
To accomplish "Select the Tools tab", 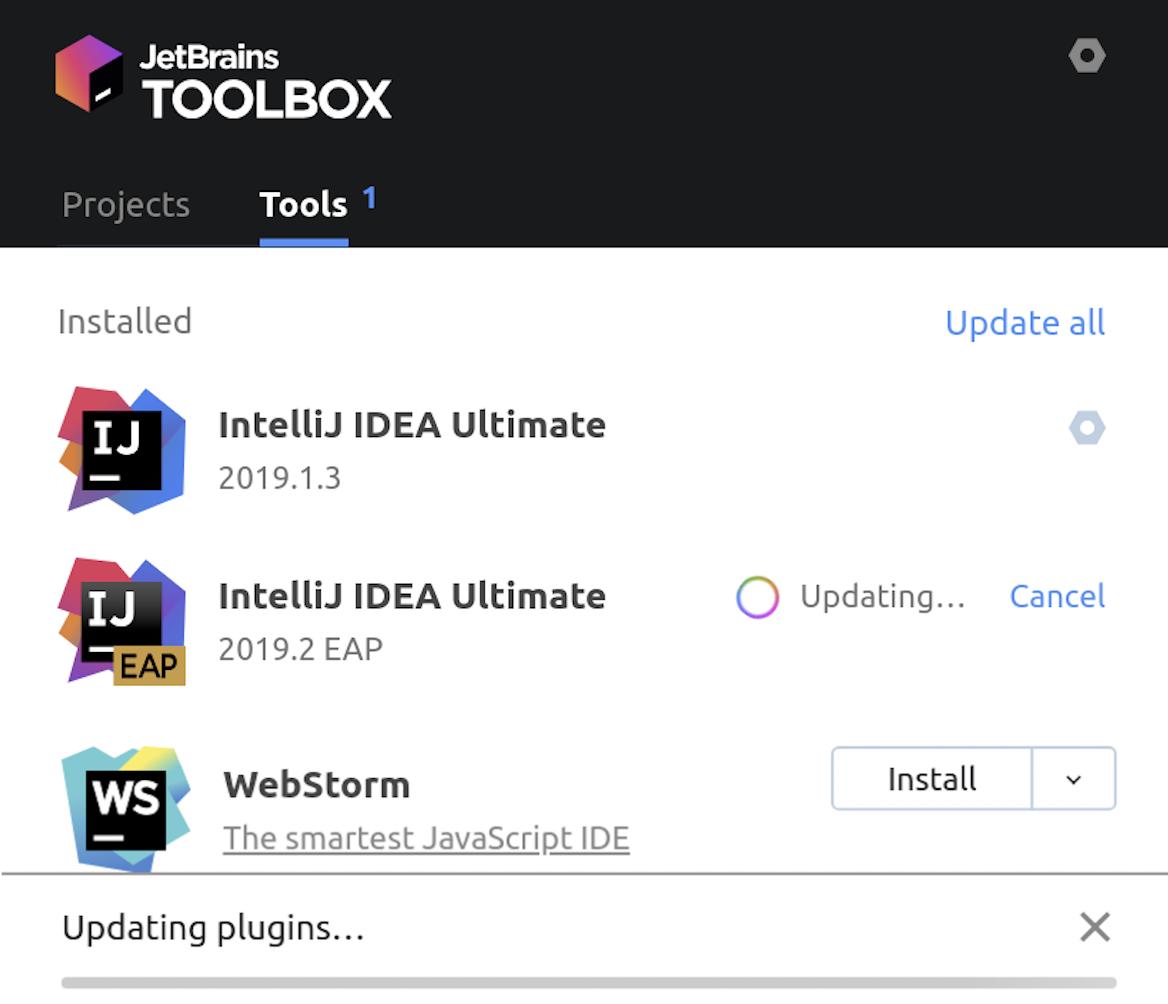I will click(x=303, y=205).
